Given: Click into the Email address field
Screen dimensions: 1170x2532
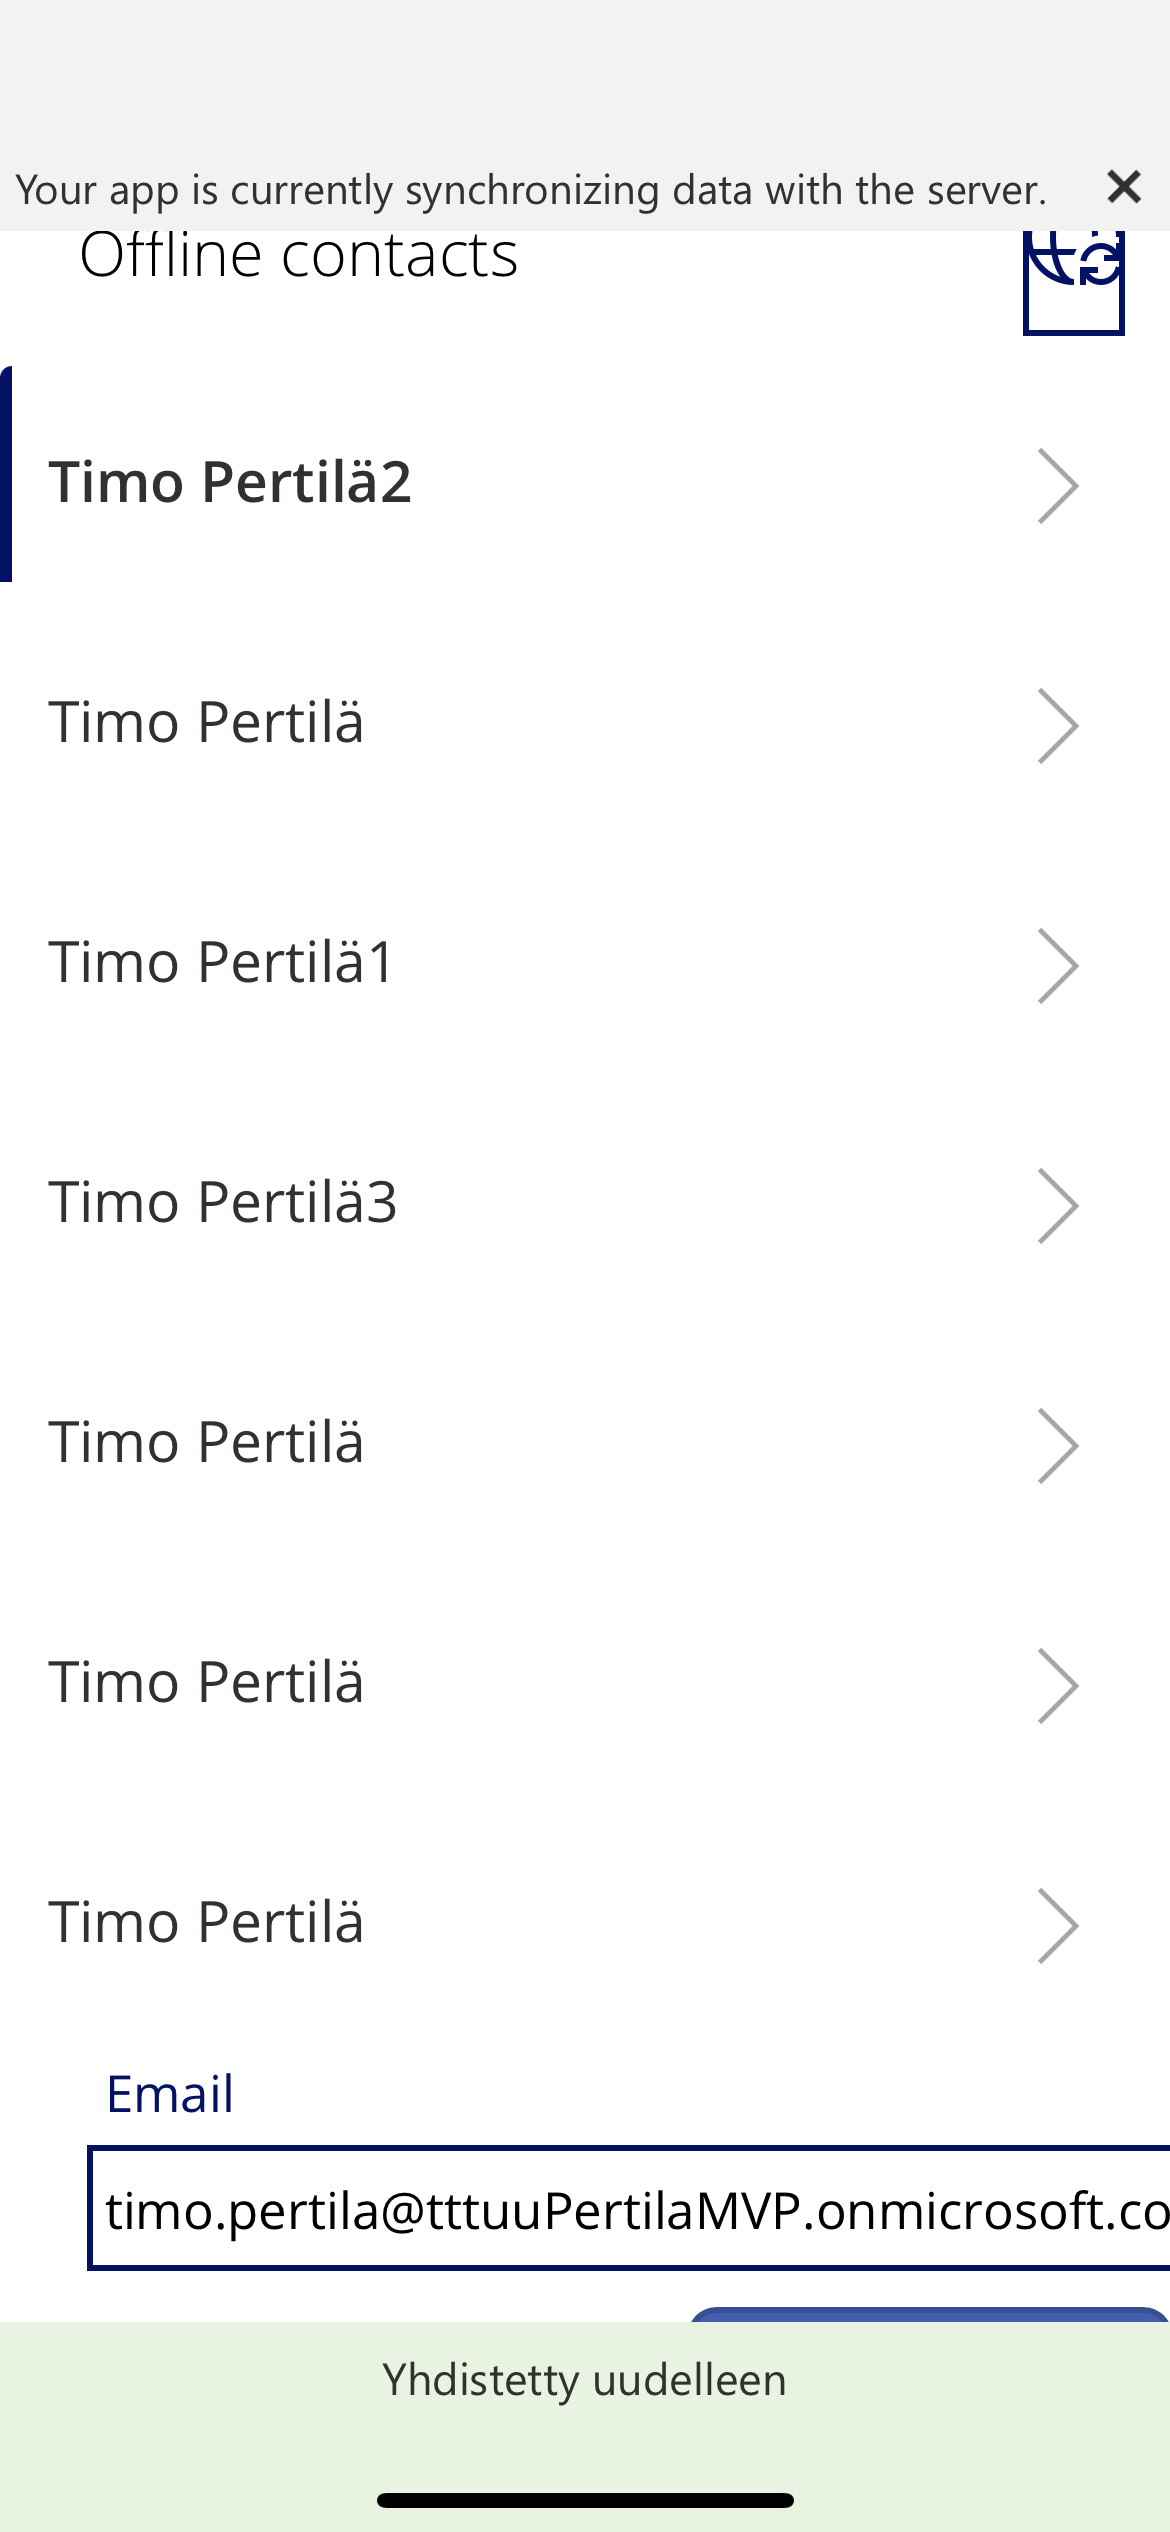Looking at the screenshot, I should coord(630,2210).
